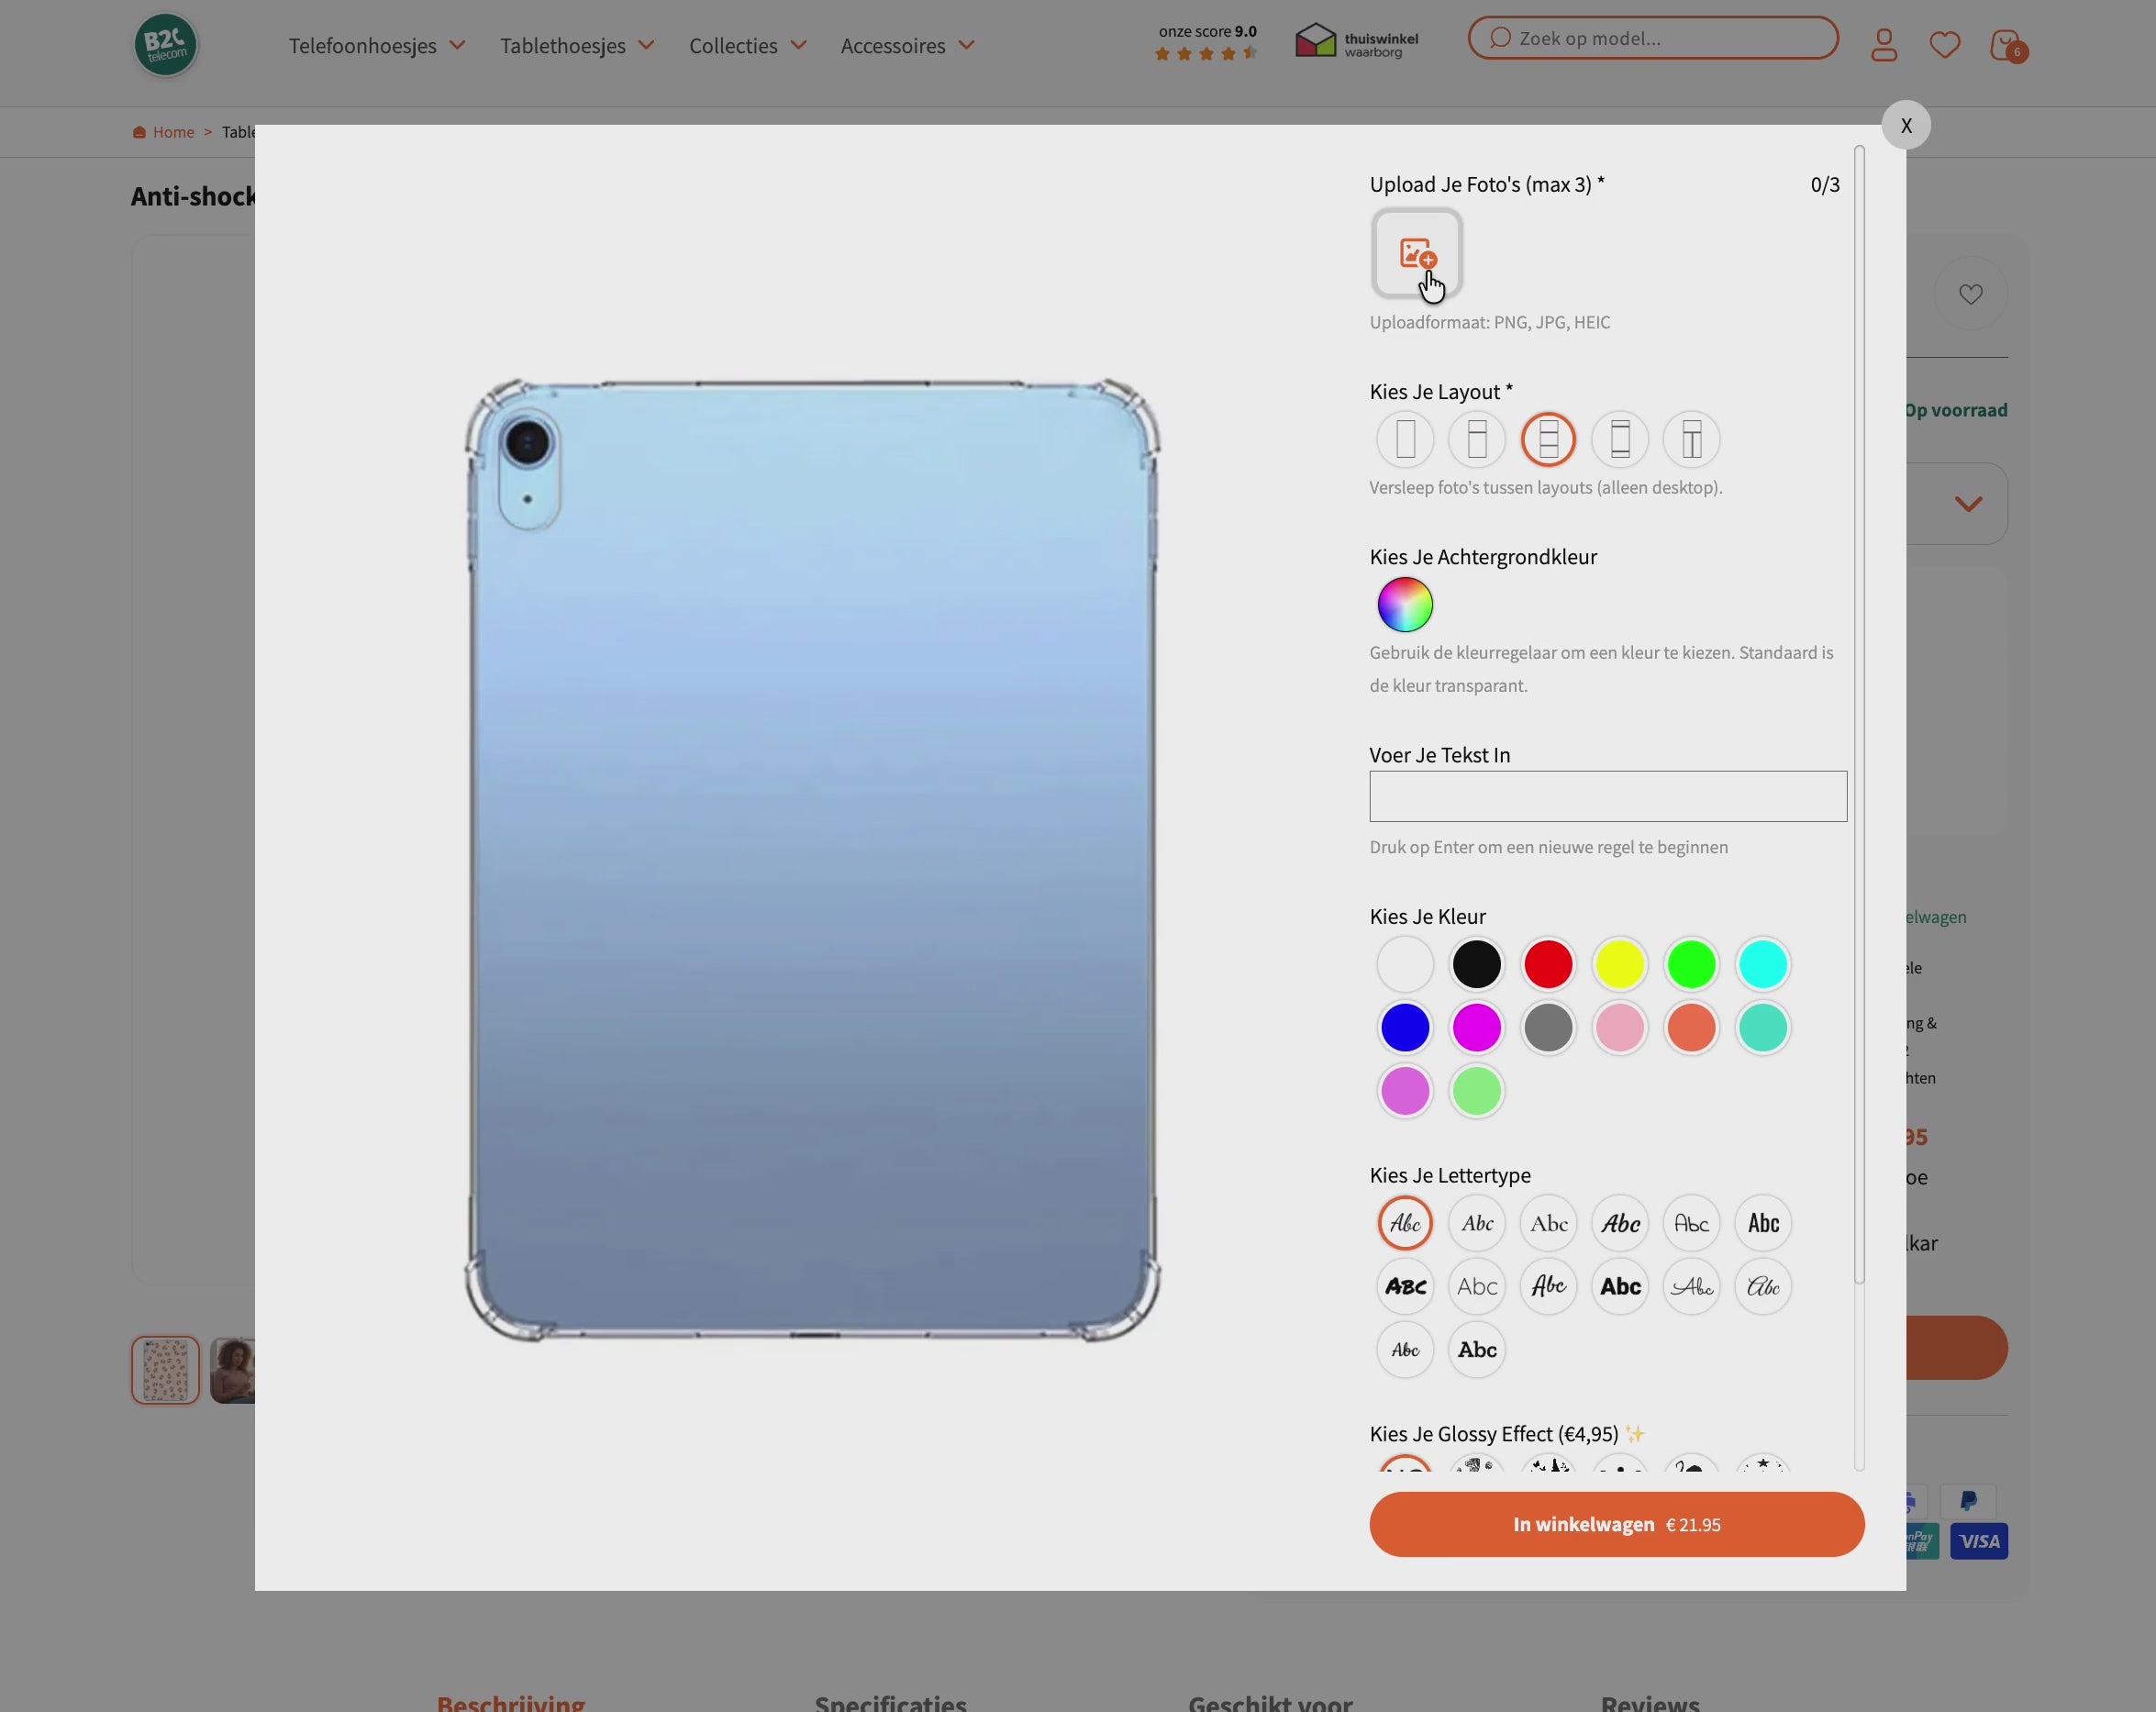The image size is (2156, 1712).
Task: Click the text input field under Voer Je Tekst In
Action: tap(1608, 796)
